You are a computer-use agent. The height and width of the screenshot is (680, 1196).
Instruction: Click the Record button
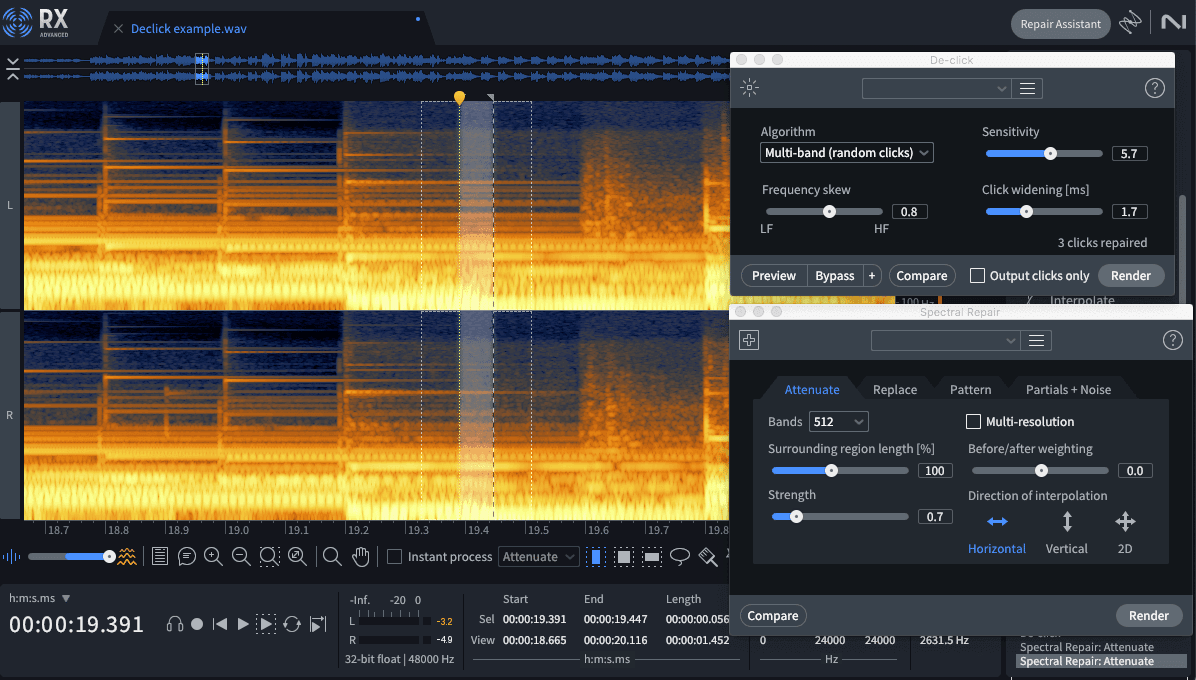(197, 624)
